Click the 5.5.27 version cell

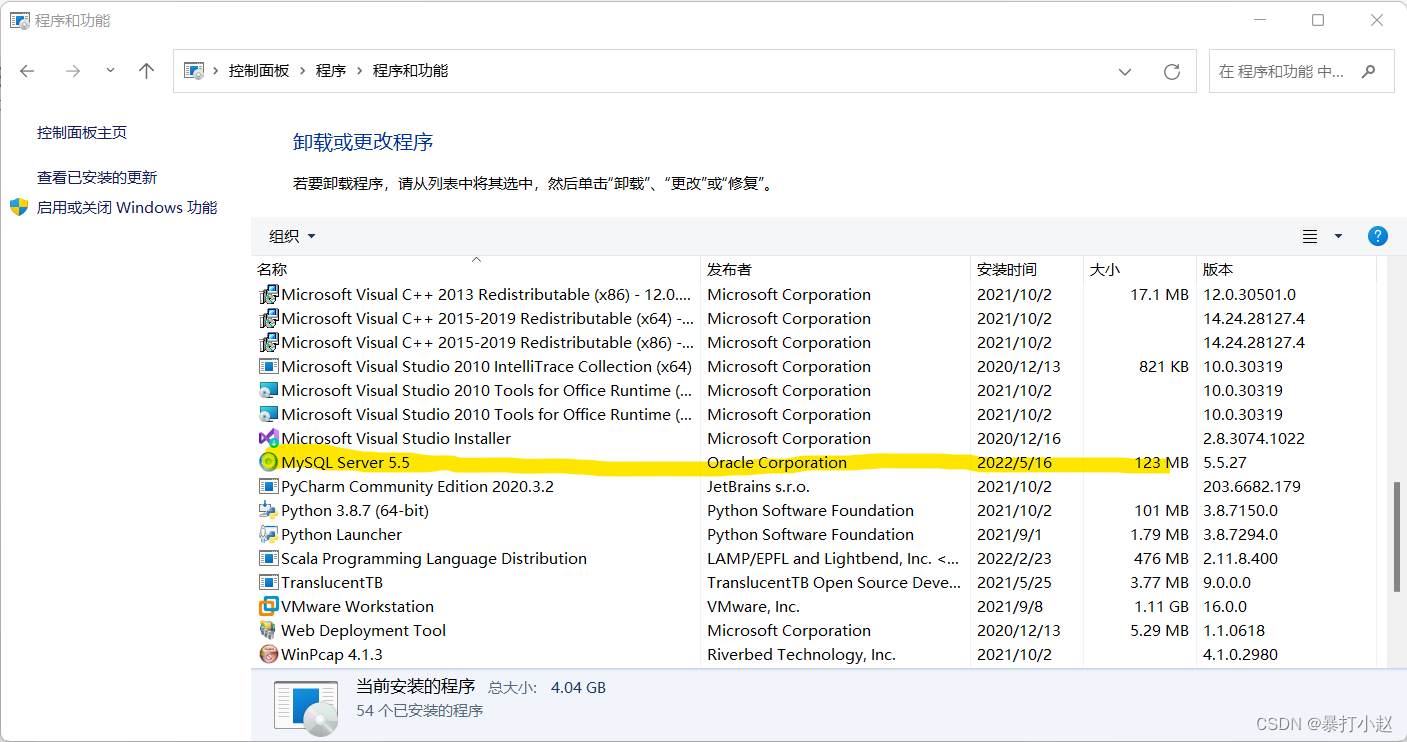coord(1226,463)
